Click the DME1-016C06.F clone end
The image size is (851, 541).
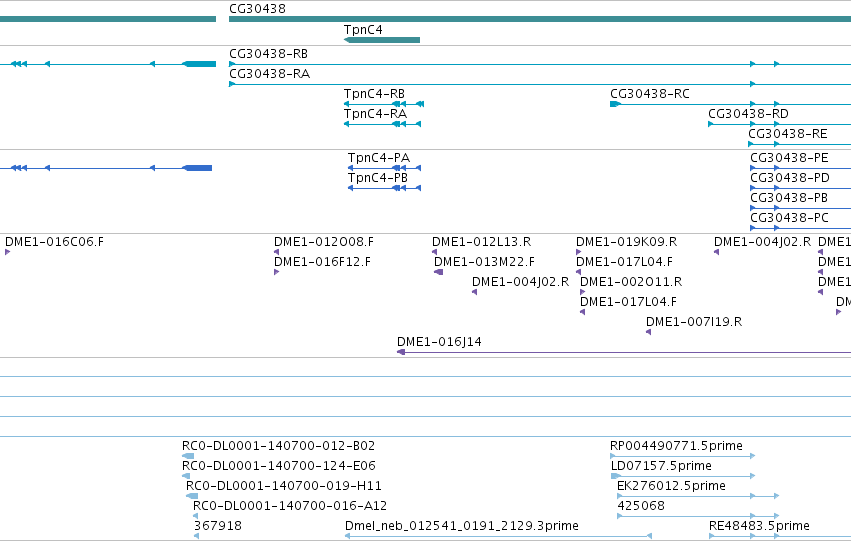(x=8, y=252)
